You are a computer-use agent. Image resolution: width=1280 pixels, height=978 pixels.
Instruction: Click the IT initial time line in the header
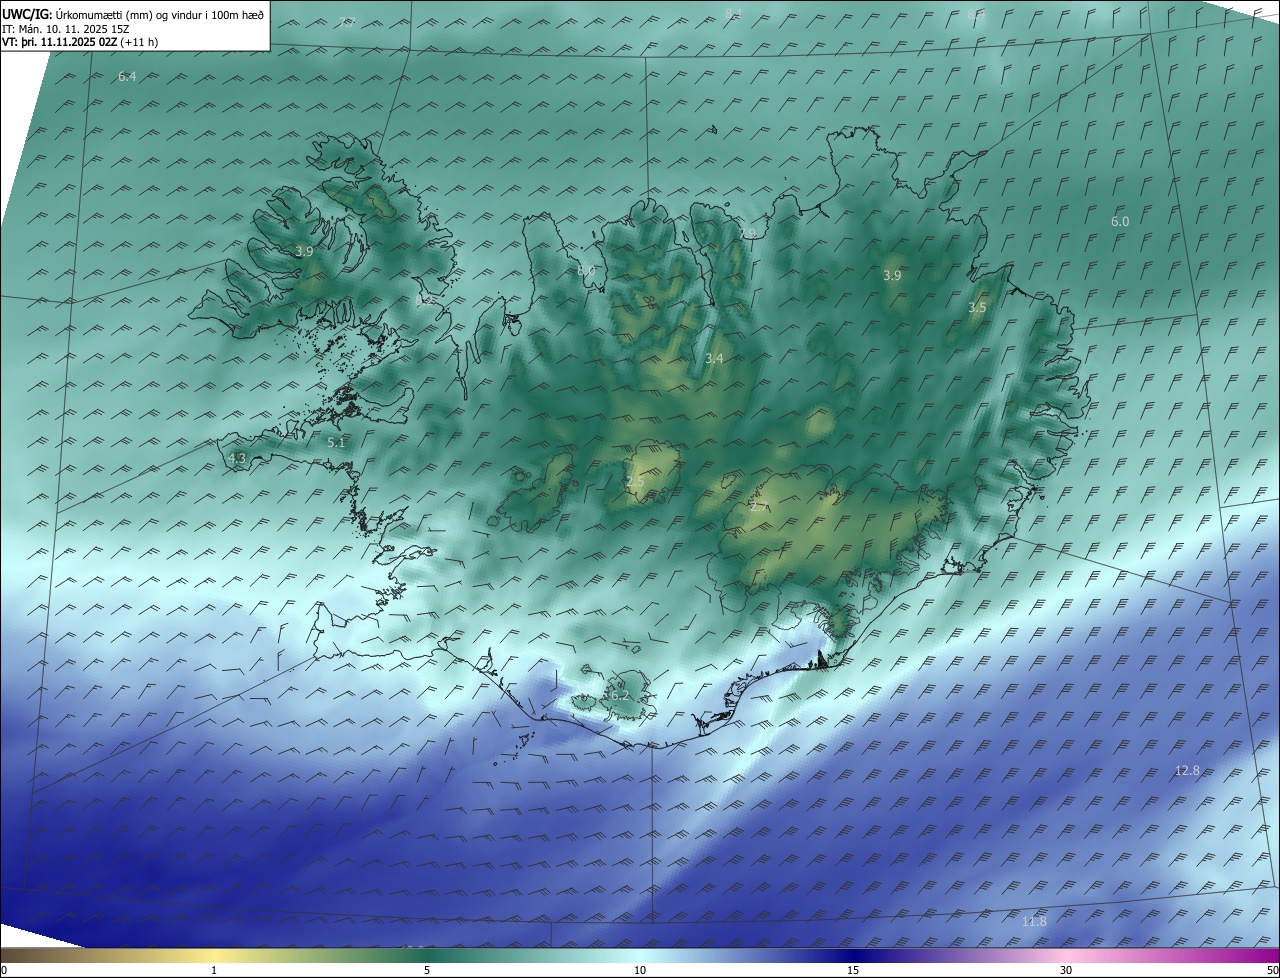tap(77, 29)
